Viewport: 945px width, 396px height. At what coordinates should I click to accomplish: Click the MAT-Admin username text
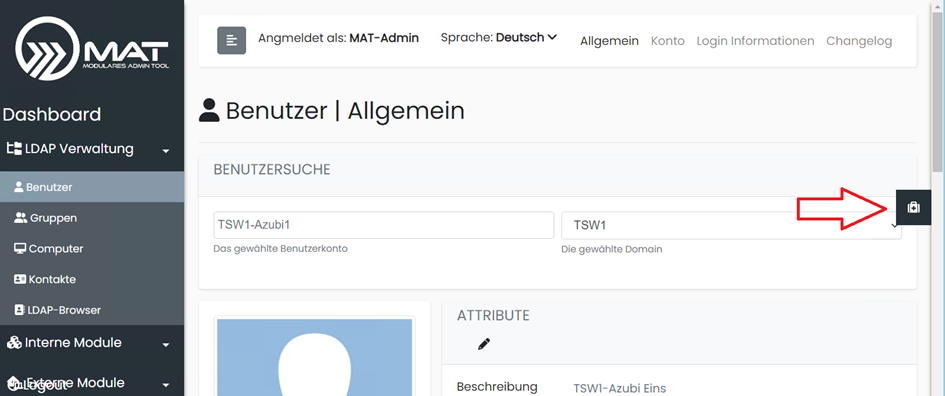384,38
